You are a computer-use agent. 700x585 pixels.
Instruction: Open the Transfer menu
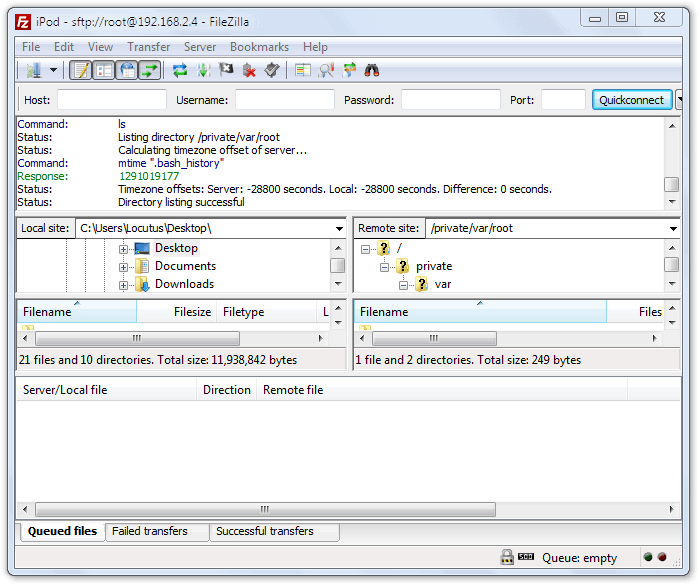coord(149,47)
